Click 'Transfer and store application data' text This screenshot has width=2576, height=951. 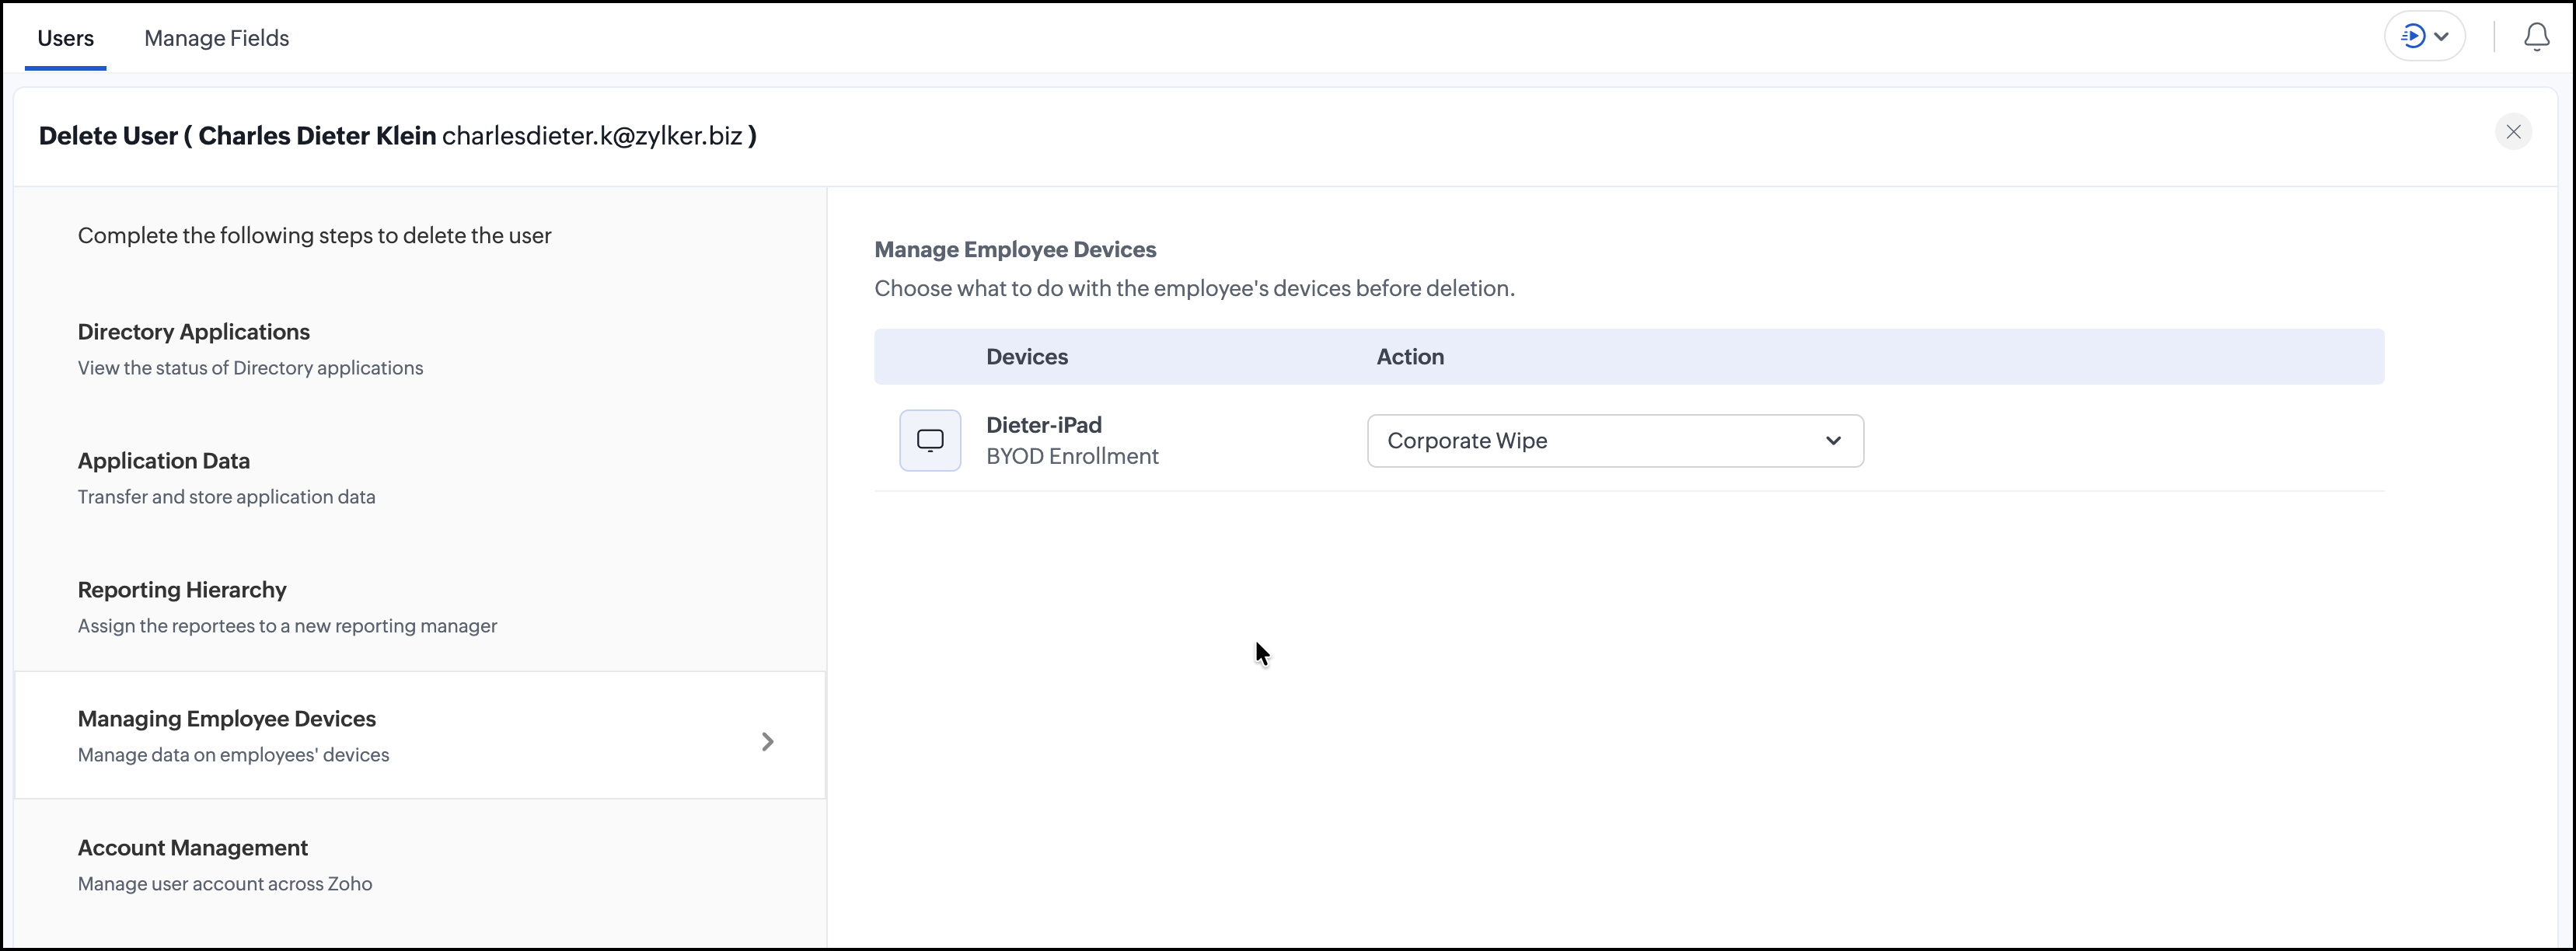coord(226,497)
